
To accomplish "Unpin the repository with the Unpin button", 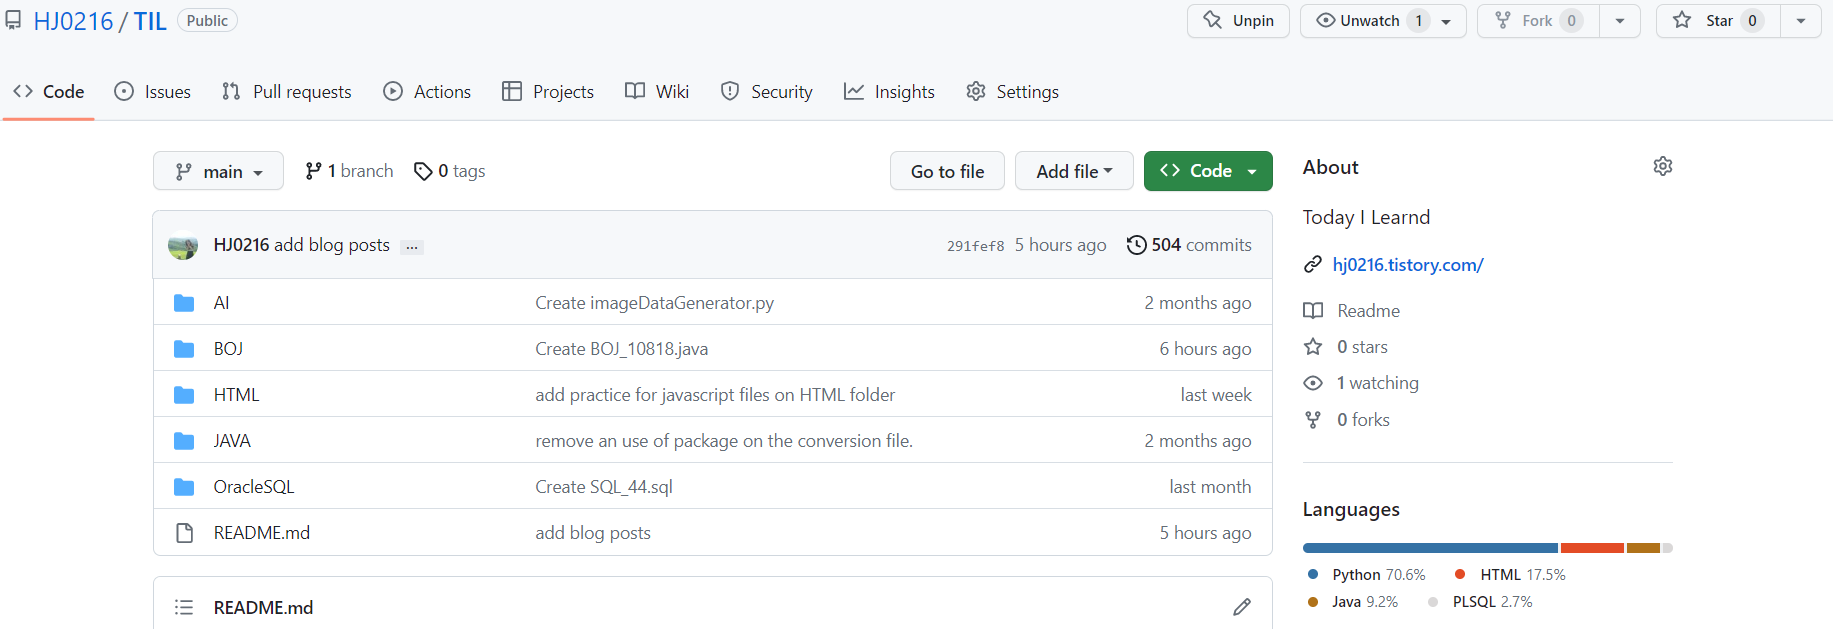I will click(1238, 21).
